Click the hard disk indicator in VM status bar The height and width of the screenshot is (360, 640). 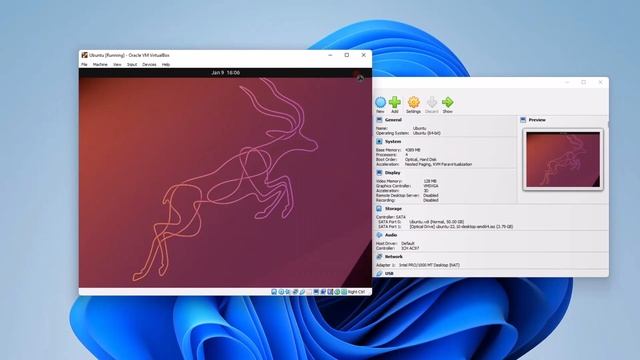(274, 292)
